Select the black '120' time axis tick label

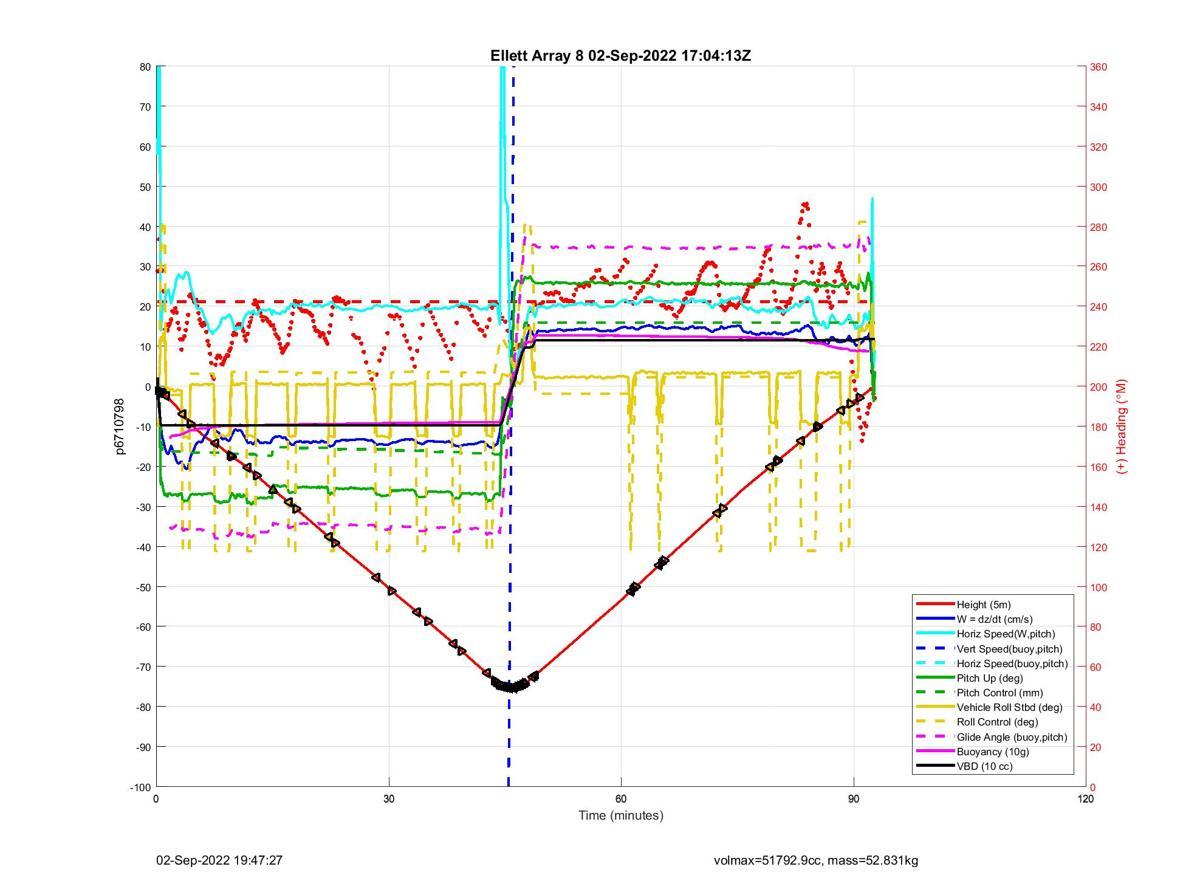[1086, 799]
